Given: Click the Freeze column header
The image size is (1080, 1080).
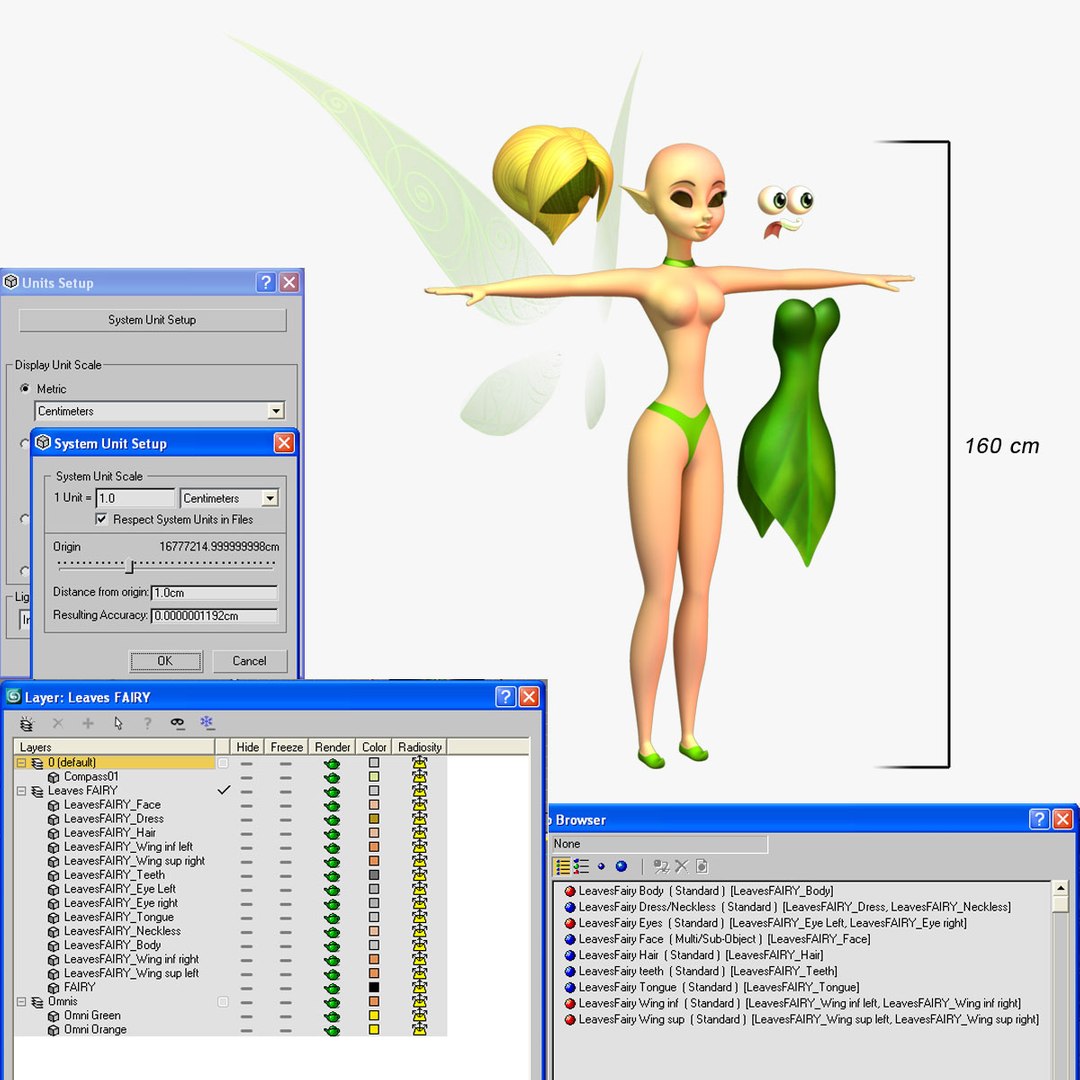Looking at the screenshot, I should coord(287,747).
